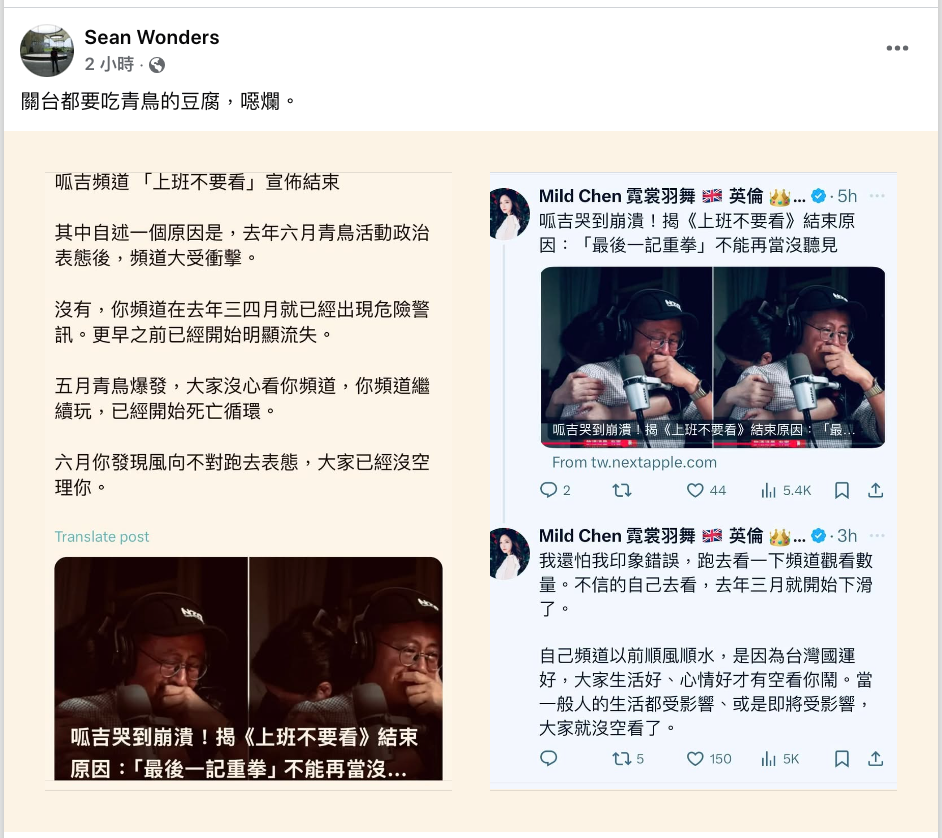This screenshot has height=838, width=942.
Task: Reply to the 3h Mild Chen tweet
Action: pos(548,758)
